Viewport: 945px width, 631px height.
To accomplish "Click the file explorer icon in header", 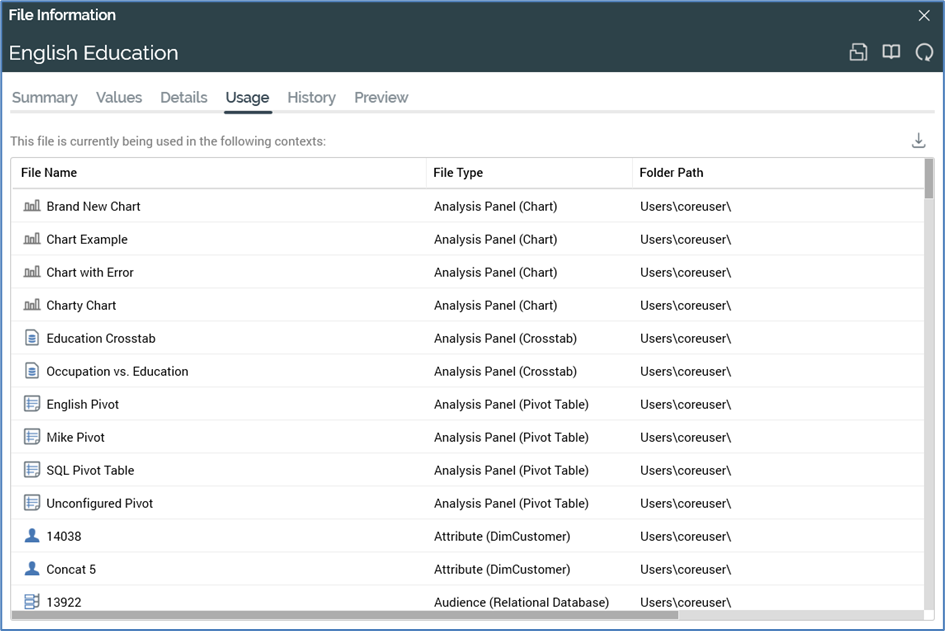I will (858, 53).
